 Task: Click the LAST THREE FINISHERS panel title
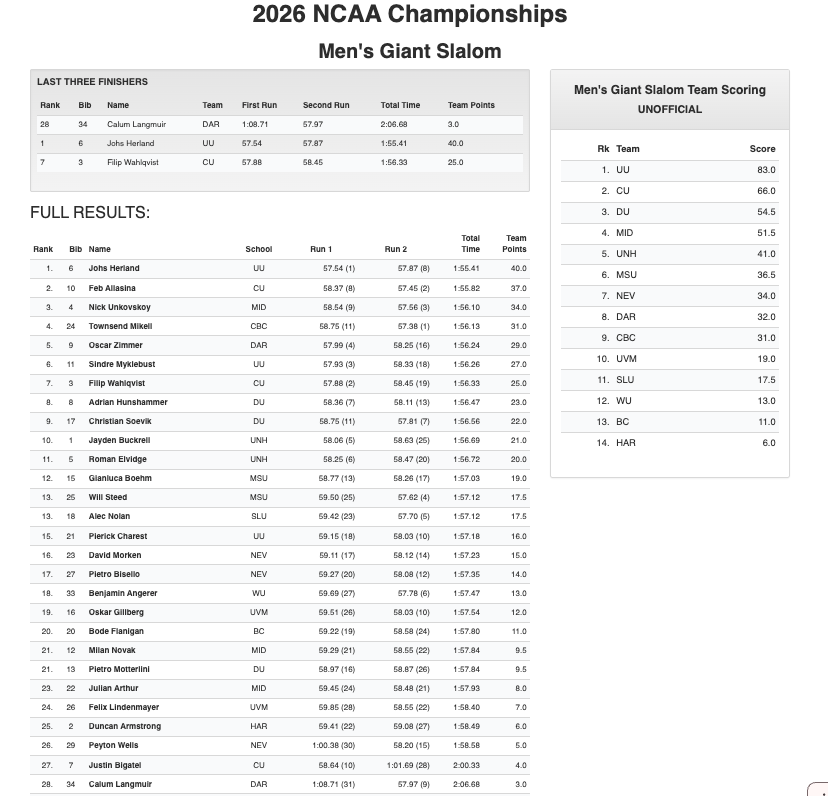click(x=92, y=82)
